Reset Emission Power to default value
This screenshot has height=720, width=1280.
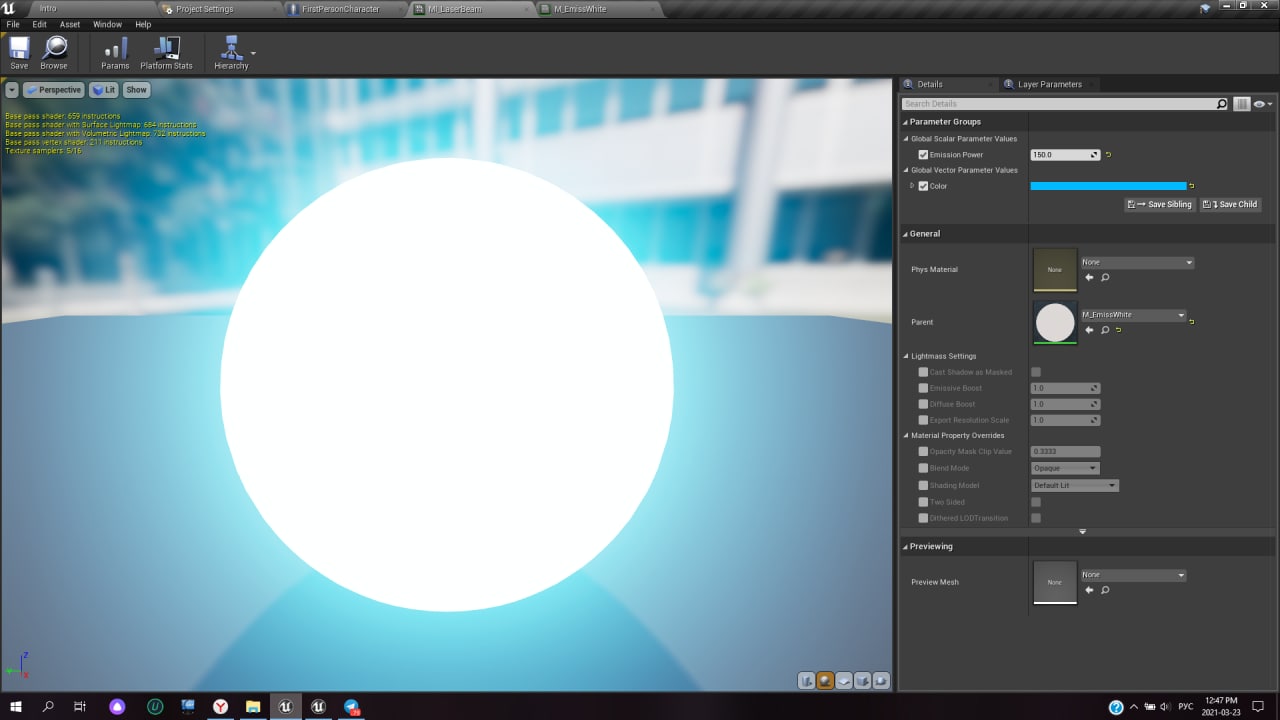(x=1108, y=155)
